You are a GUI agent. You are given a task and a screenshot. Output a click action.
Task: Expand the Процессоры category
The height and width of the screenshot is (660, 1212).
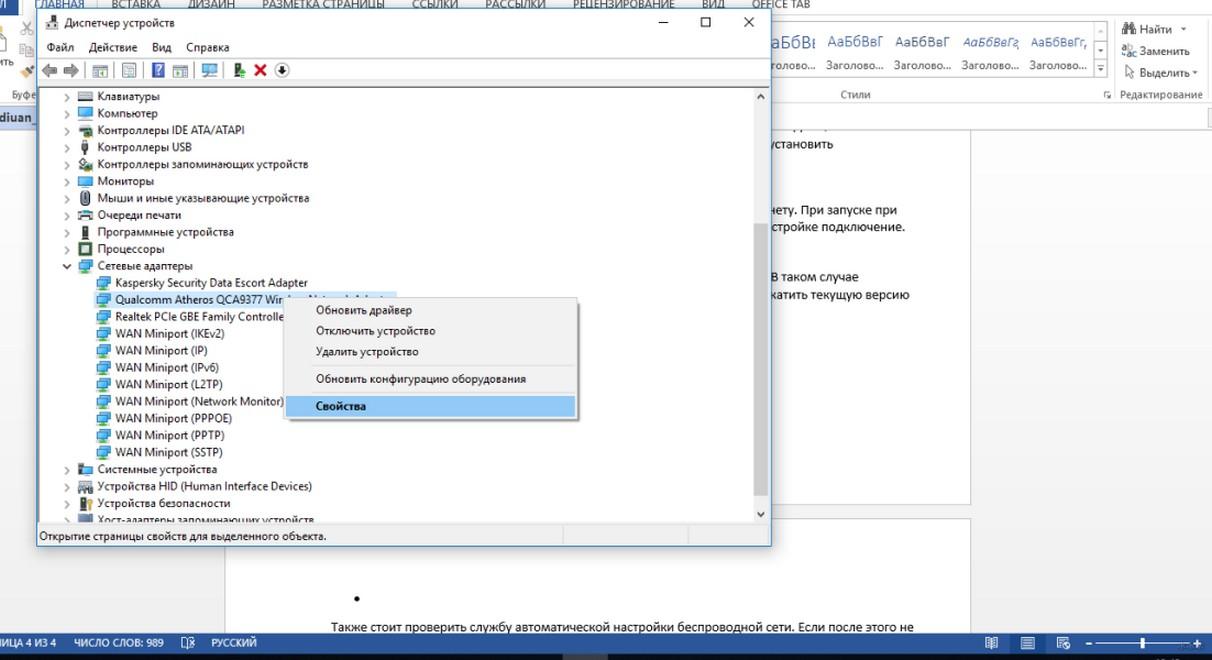[x=67, y=249]
